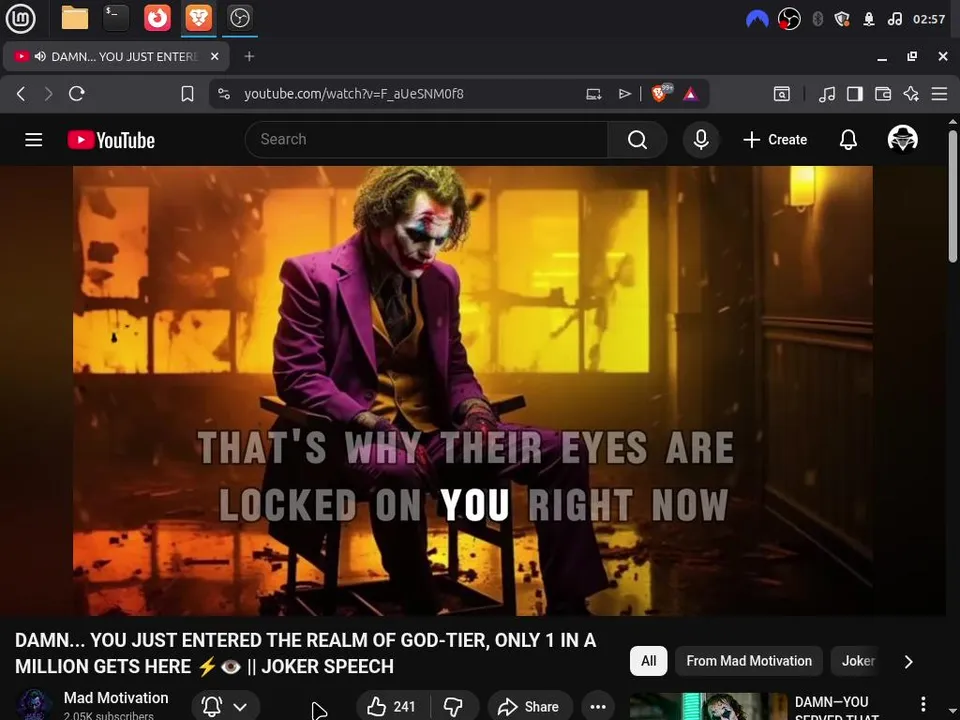Open the OBS Studio taskbar icon
The width and height of the screenshot is (960, 720).
pos(239,18)
